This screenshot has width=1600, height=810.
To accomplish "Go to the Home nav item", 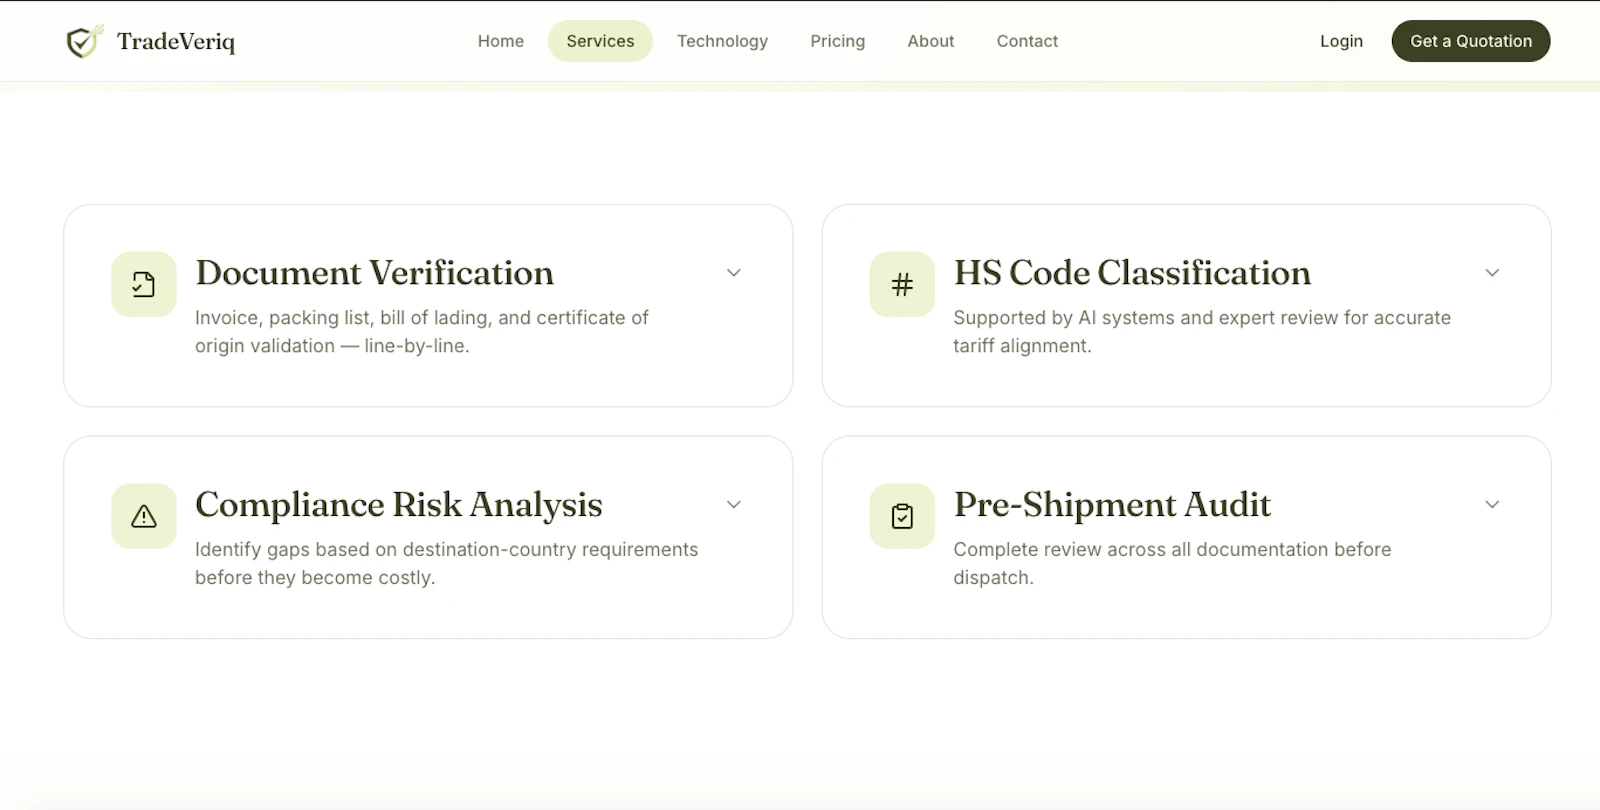I will click(x=501, y=41).
